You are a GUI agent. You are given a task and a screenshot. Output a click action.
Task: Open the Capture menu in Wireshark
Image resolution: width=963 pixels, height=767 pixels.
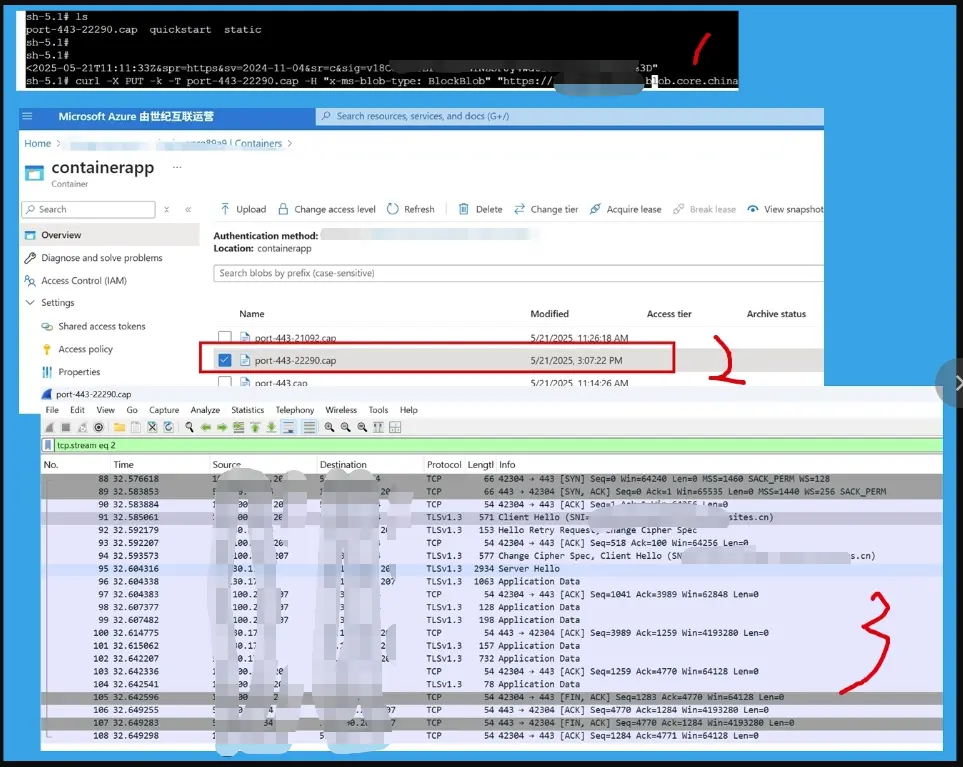[164, 410]
